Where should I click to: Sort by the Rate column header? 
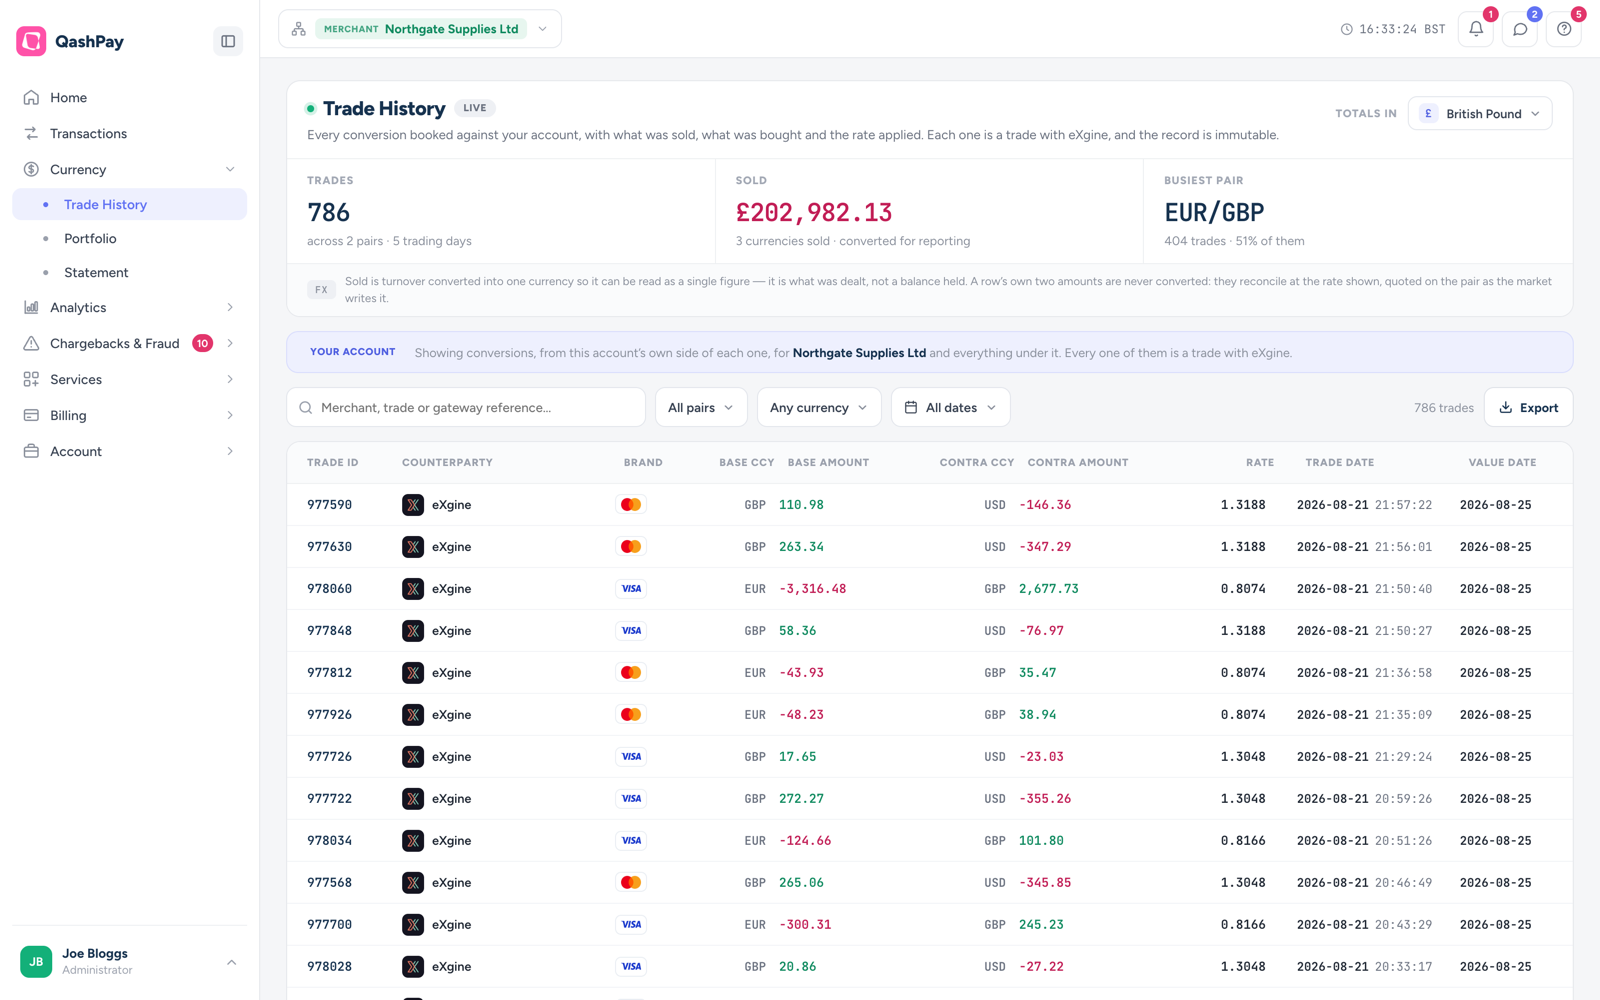click(x=1260, y=462)
